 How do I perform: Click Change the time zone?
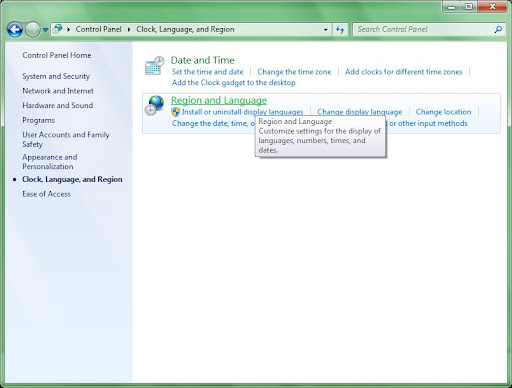[294, 72]
